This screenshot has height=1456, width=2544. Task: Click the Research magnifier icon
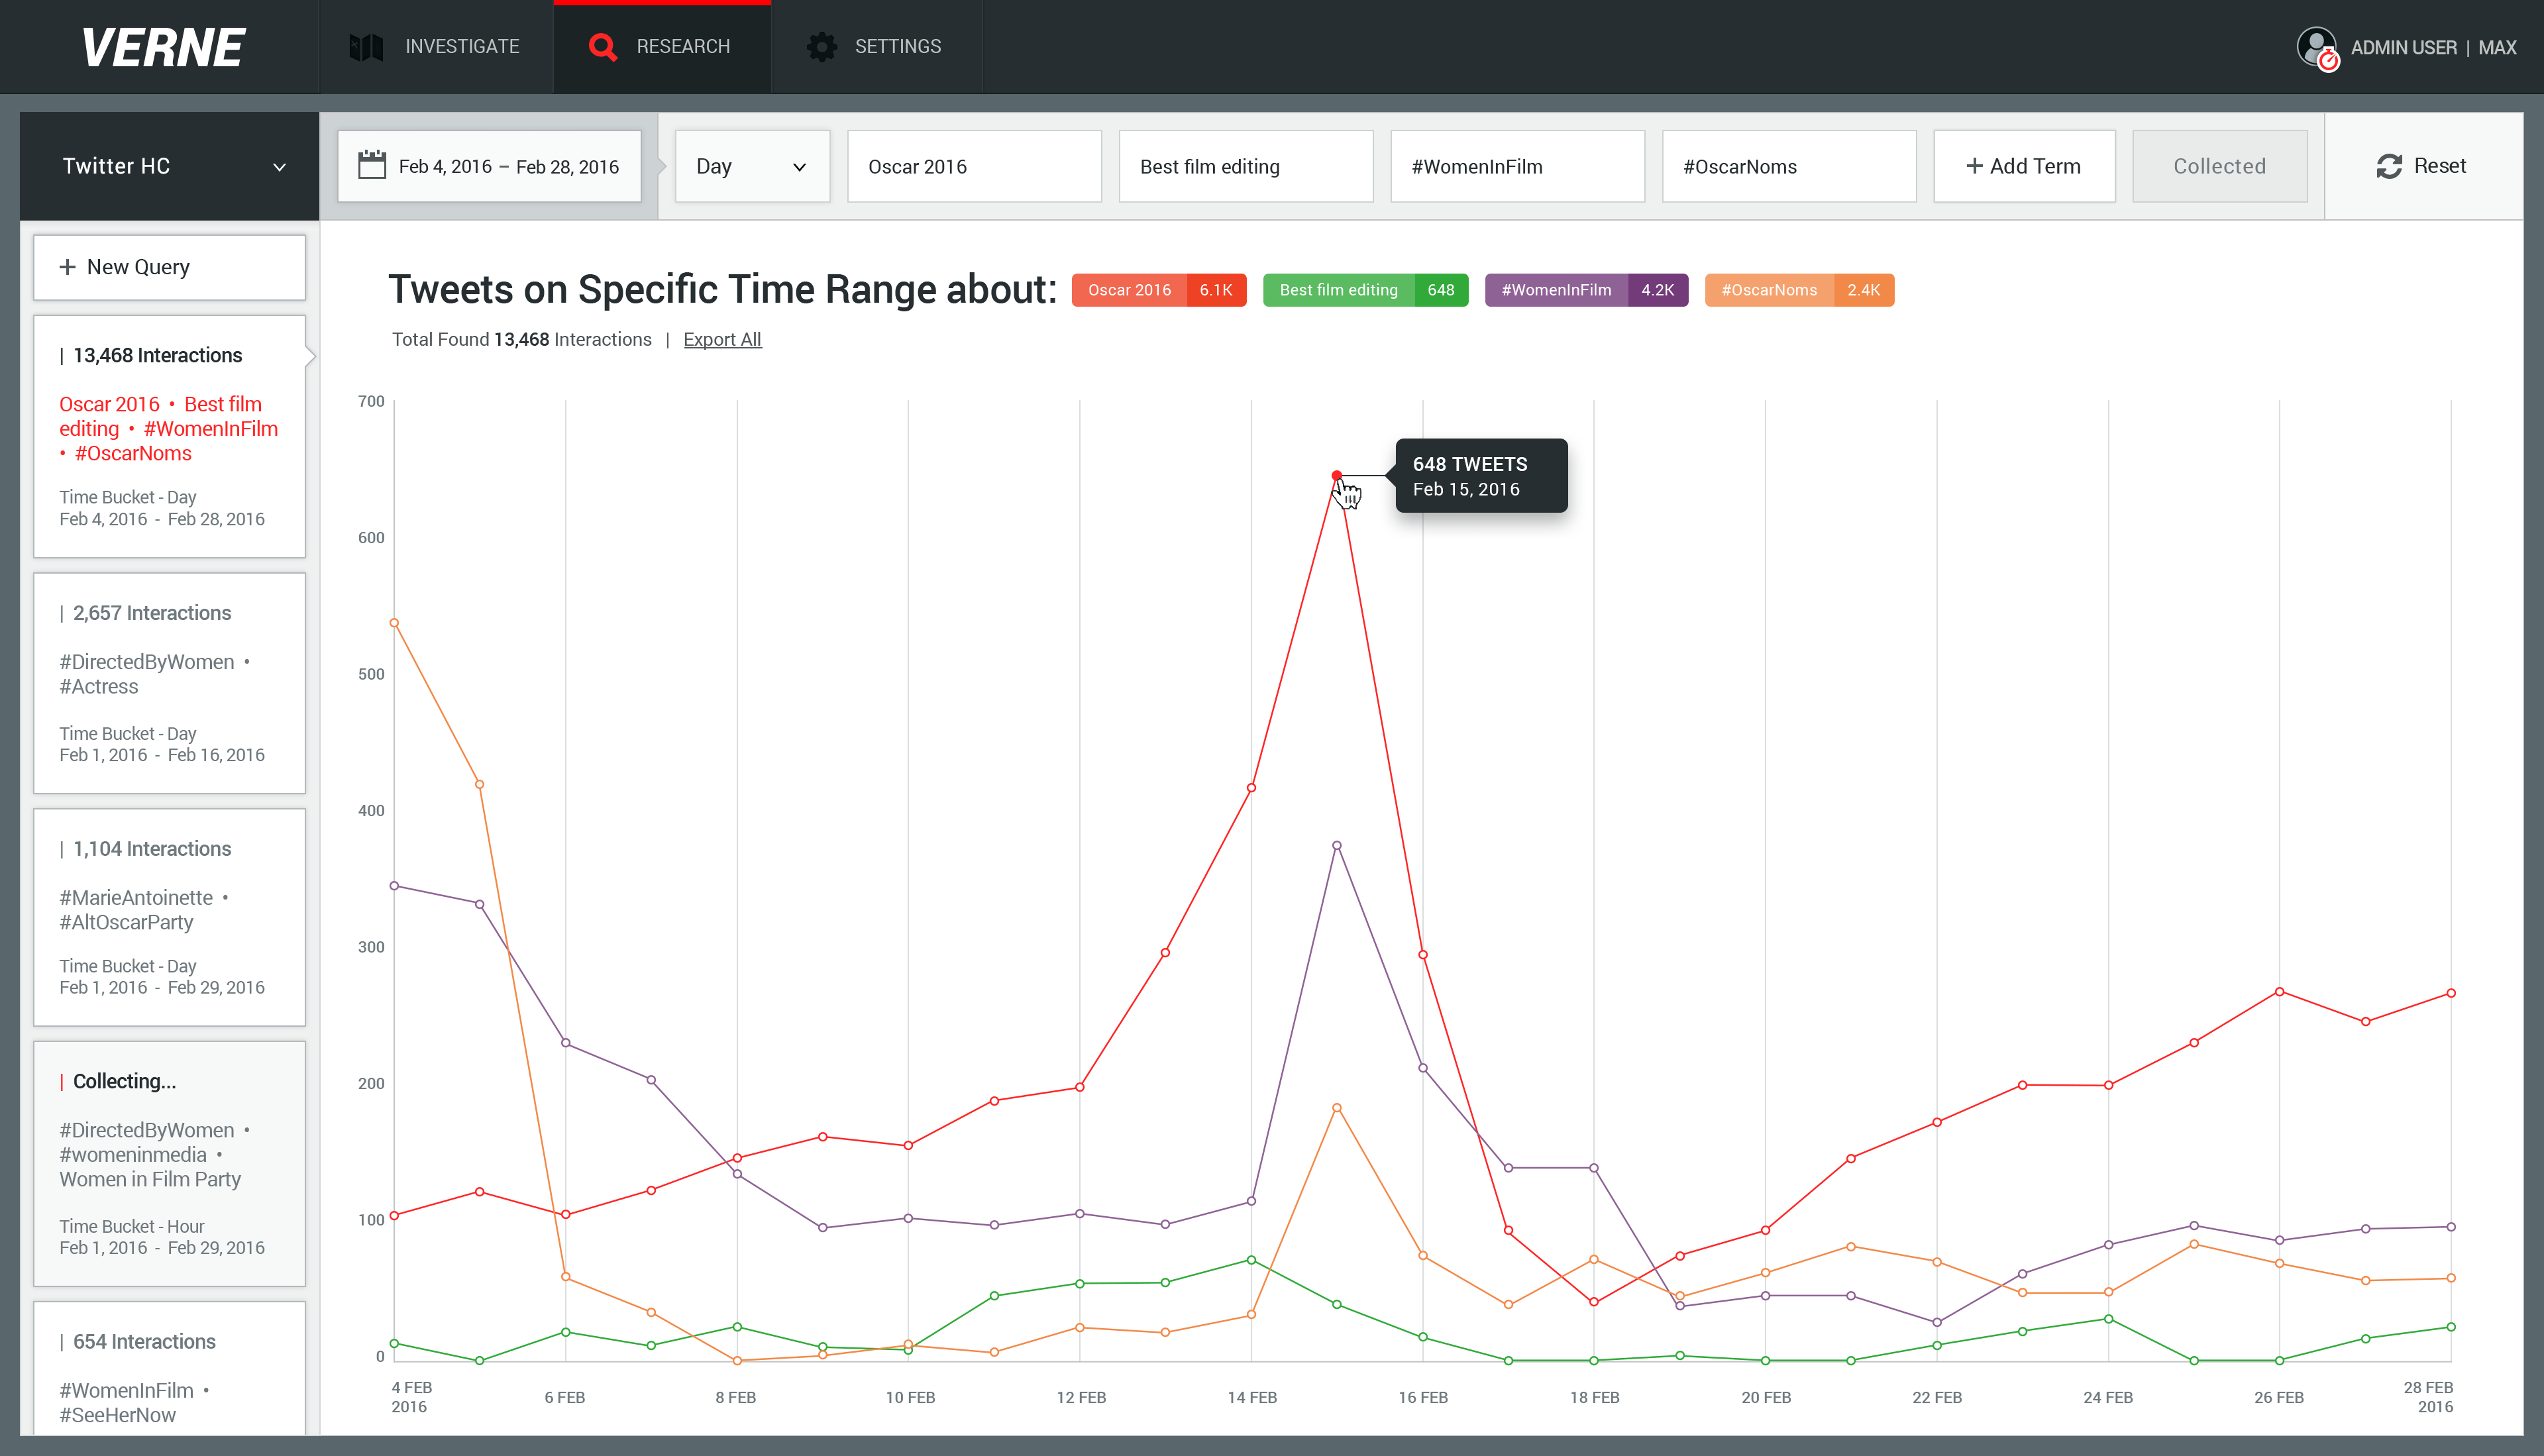[602, 47]
